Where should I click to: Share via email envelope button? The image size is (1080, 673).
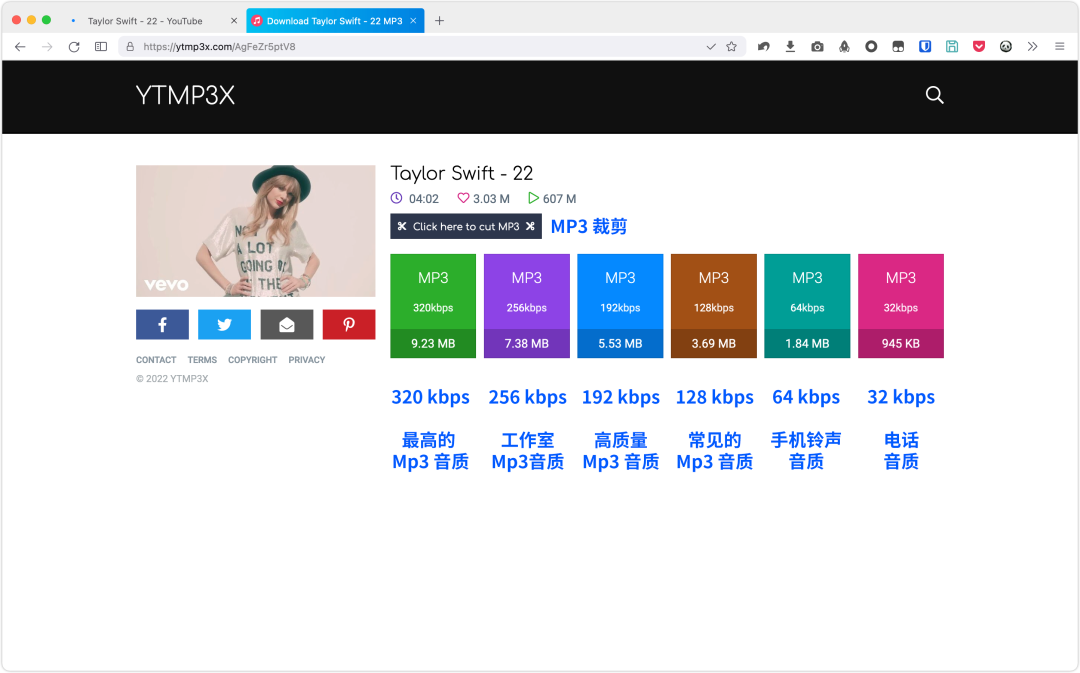pyautogui.click(x=287, y=324)
